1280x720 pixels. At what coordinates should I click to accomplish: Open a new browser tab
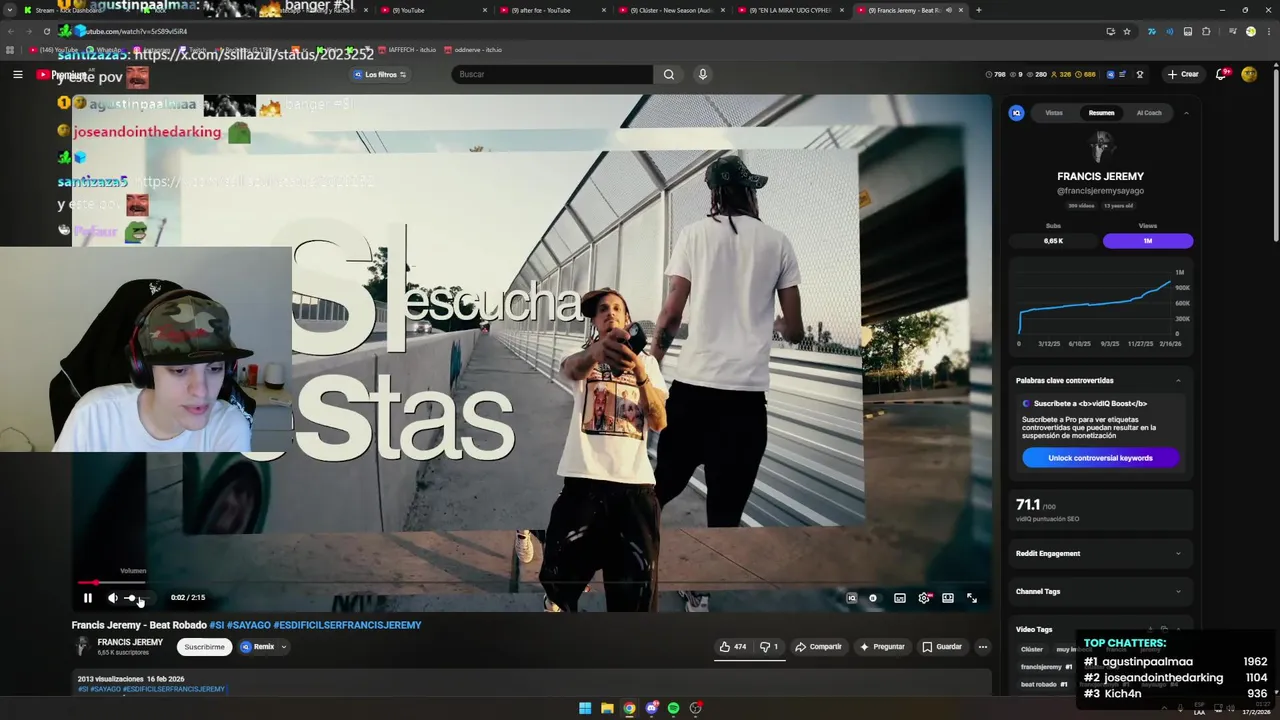978,10
